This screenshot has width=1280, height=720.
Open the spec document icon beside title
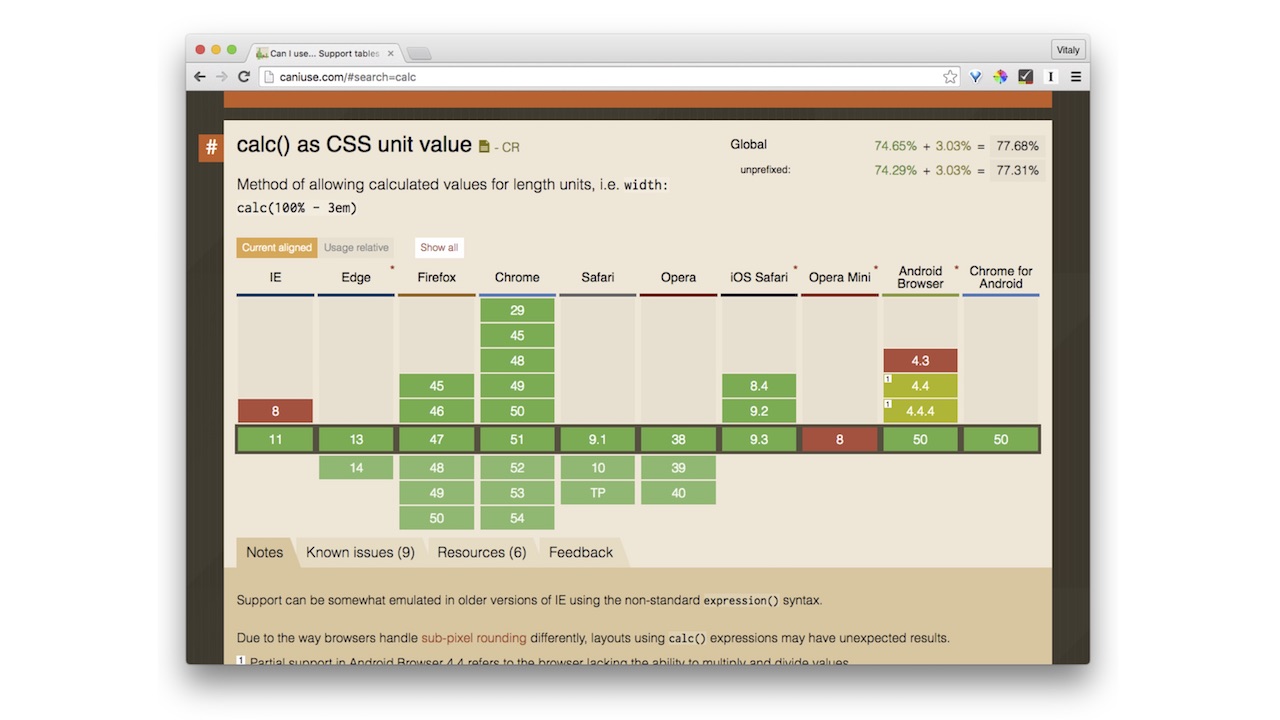tap(484, 147)
